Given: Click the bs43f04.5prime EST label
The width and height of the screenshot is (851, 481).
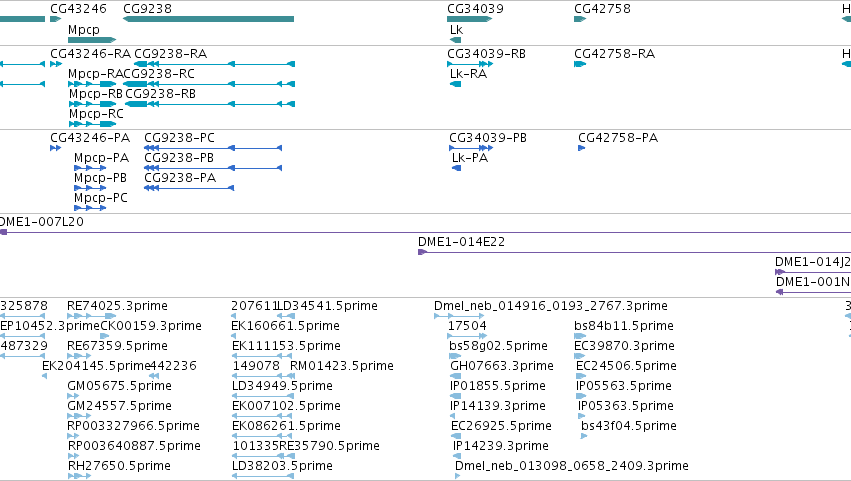Looking at the screenshot, I should 628,426.
